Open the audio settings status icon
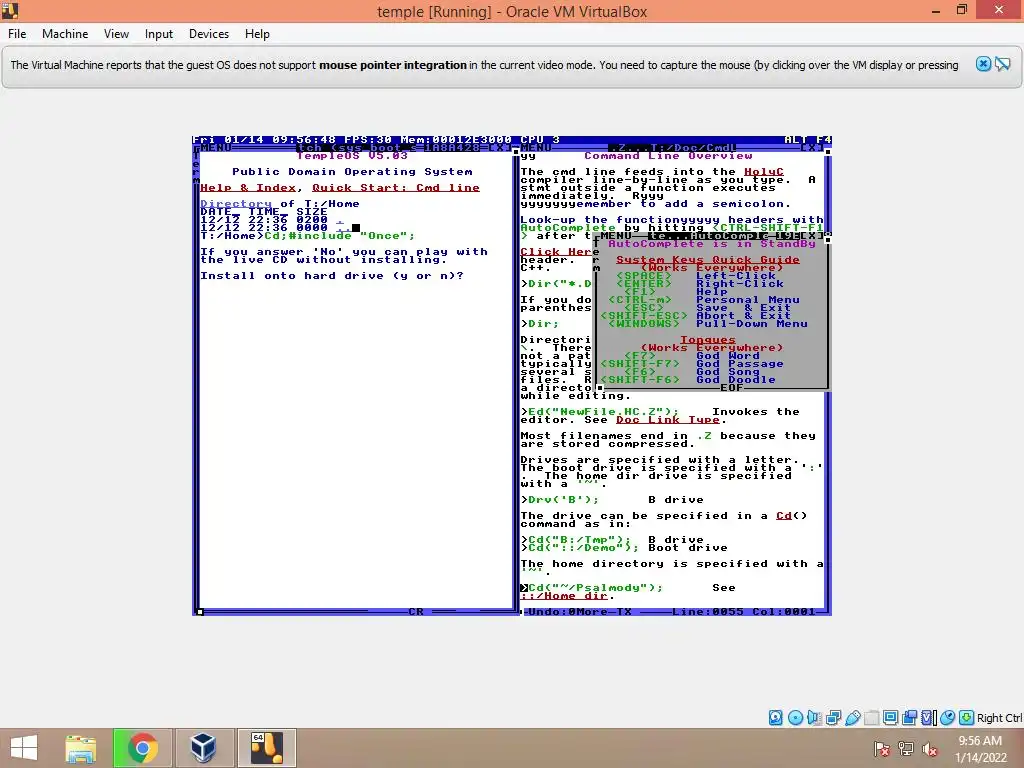The width and height of the screenshot is (1024, 768). [814, 718]
